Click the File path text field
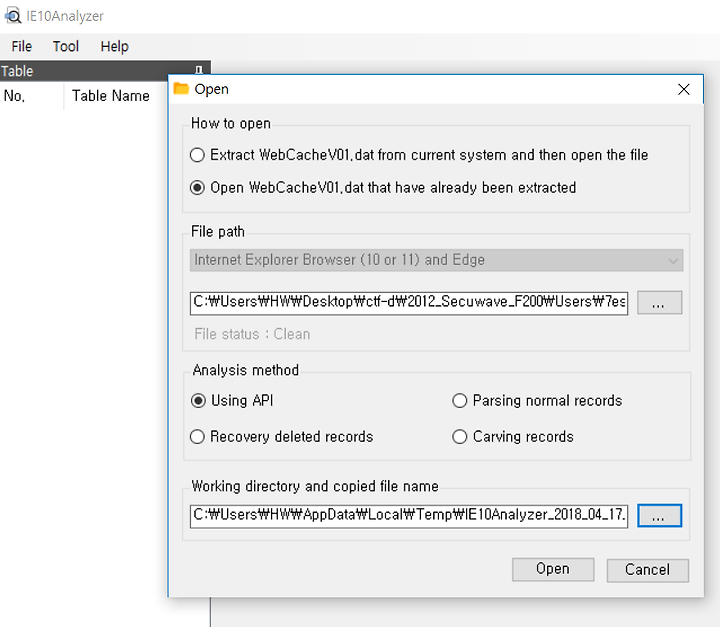The image size is (720, 627). pyautogui.click(x=409, y=302)
